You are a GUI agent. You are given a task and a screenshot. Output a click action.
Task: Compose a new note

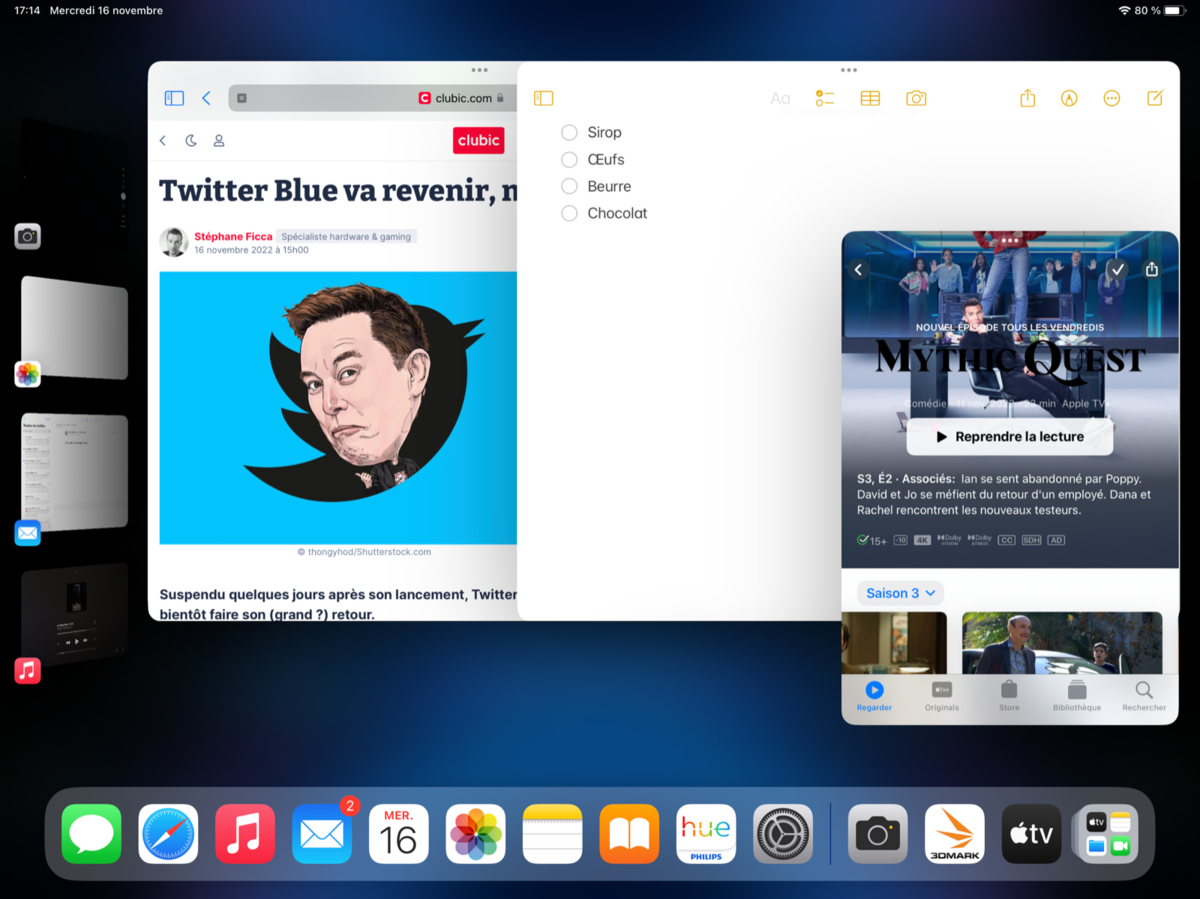pos(1155,98)
